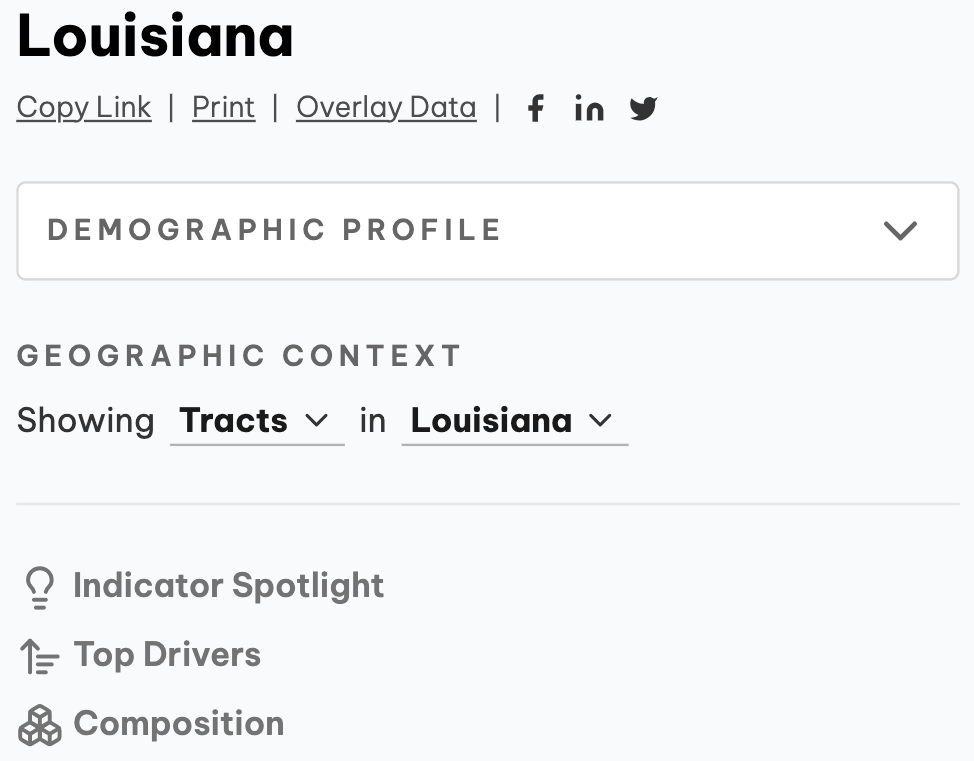Screen dimensions: 974x761
Task: Go to the Top Drivers section
Action: click(x=167, y=655)
